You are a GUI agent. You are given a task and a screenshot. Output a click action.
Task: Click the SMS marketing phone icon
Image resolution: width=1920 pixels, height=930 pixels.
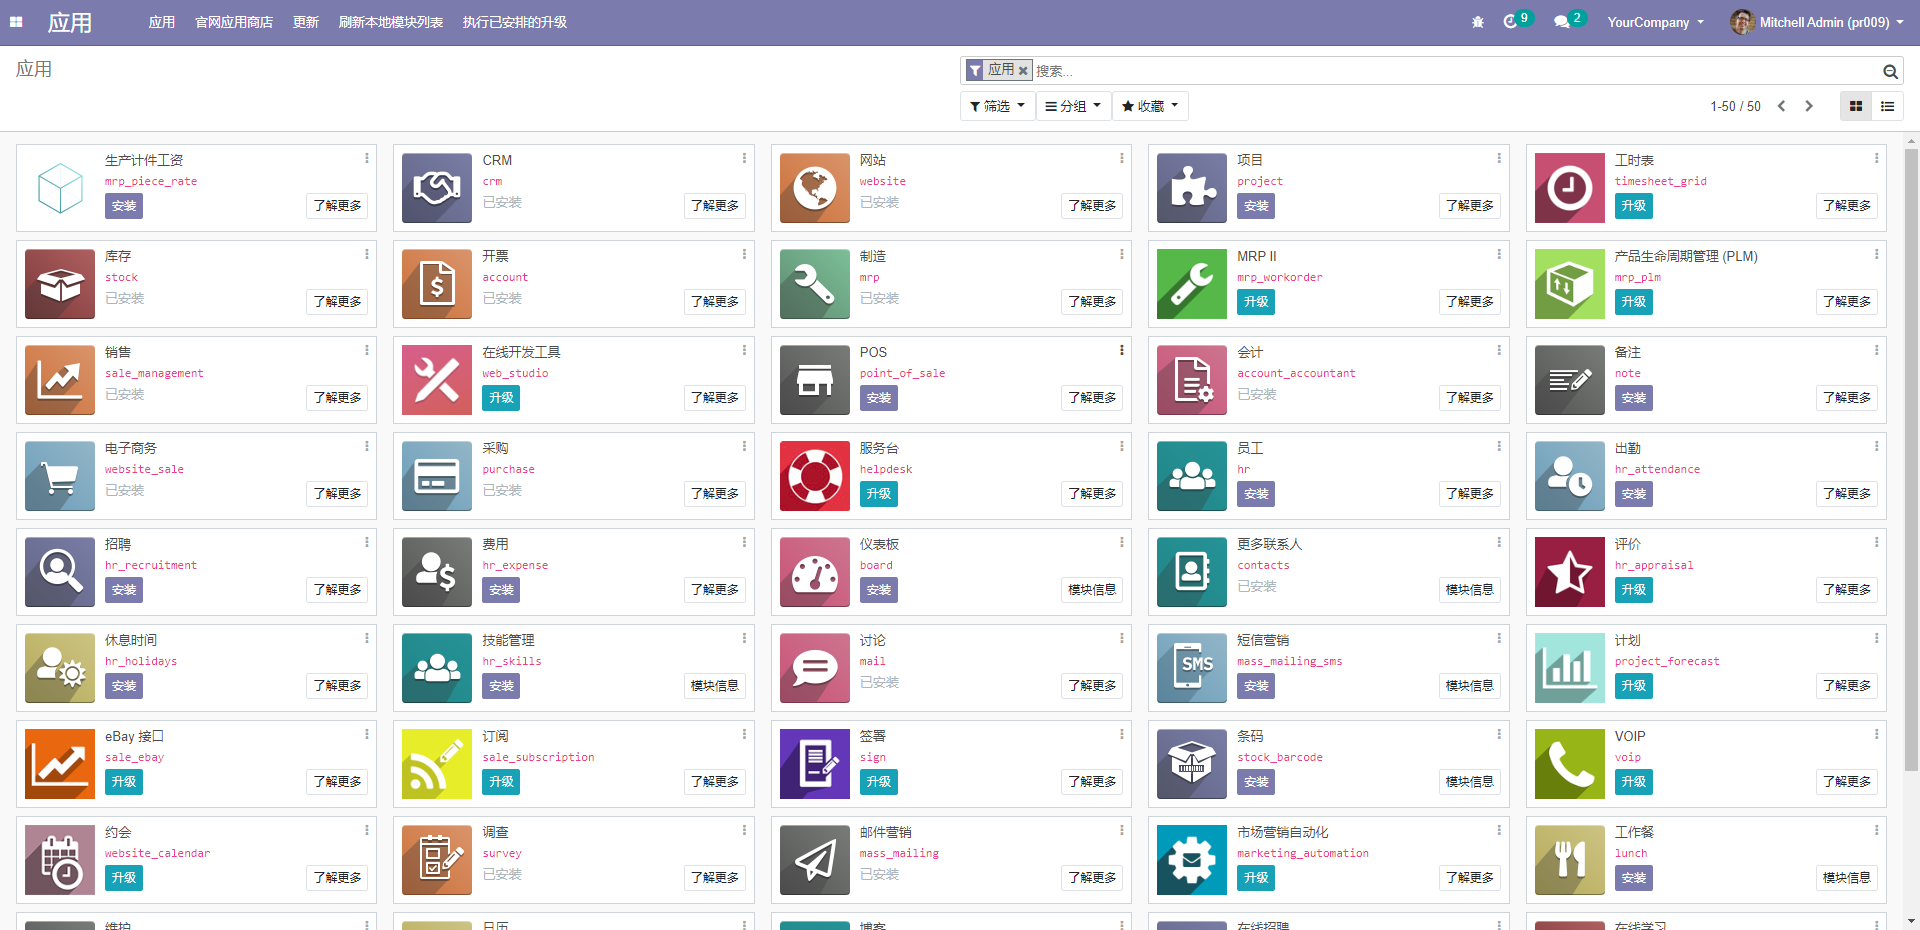(x=1192, y=668)
